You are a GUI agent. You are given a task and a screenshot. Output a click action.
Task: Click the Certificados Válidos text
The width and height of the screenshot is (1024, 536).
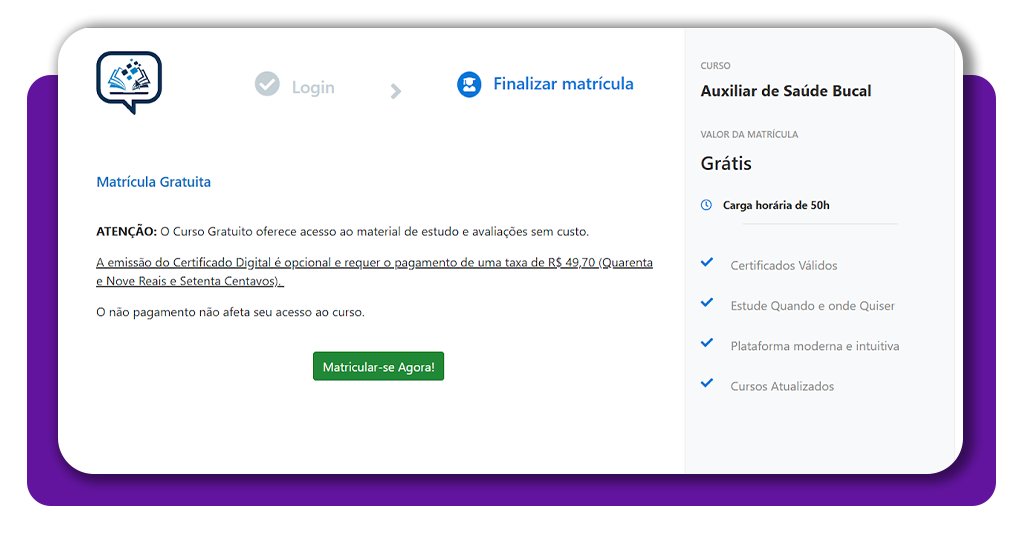[784, 266]
